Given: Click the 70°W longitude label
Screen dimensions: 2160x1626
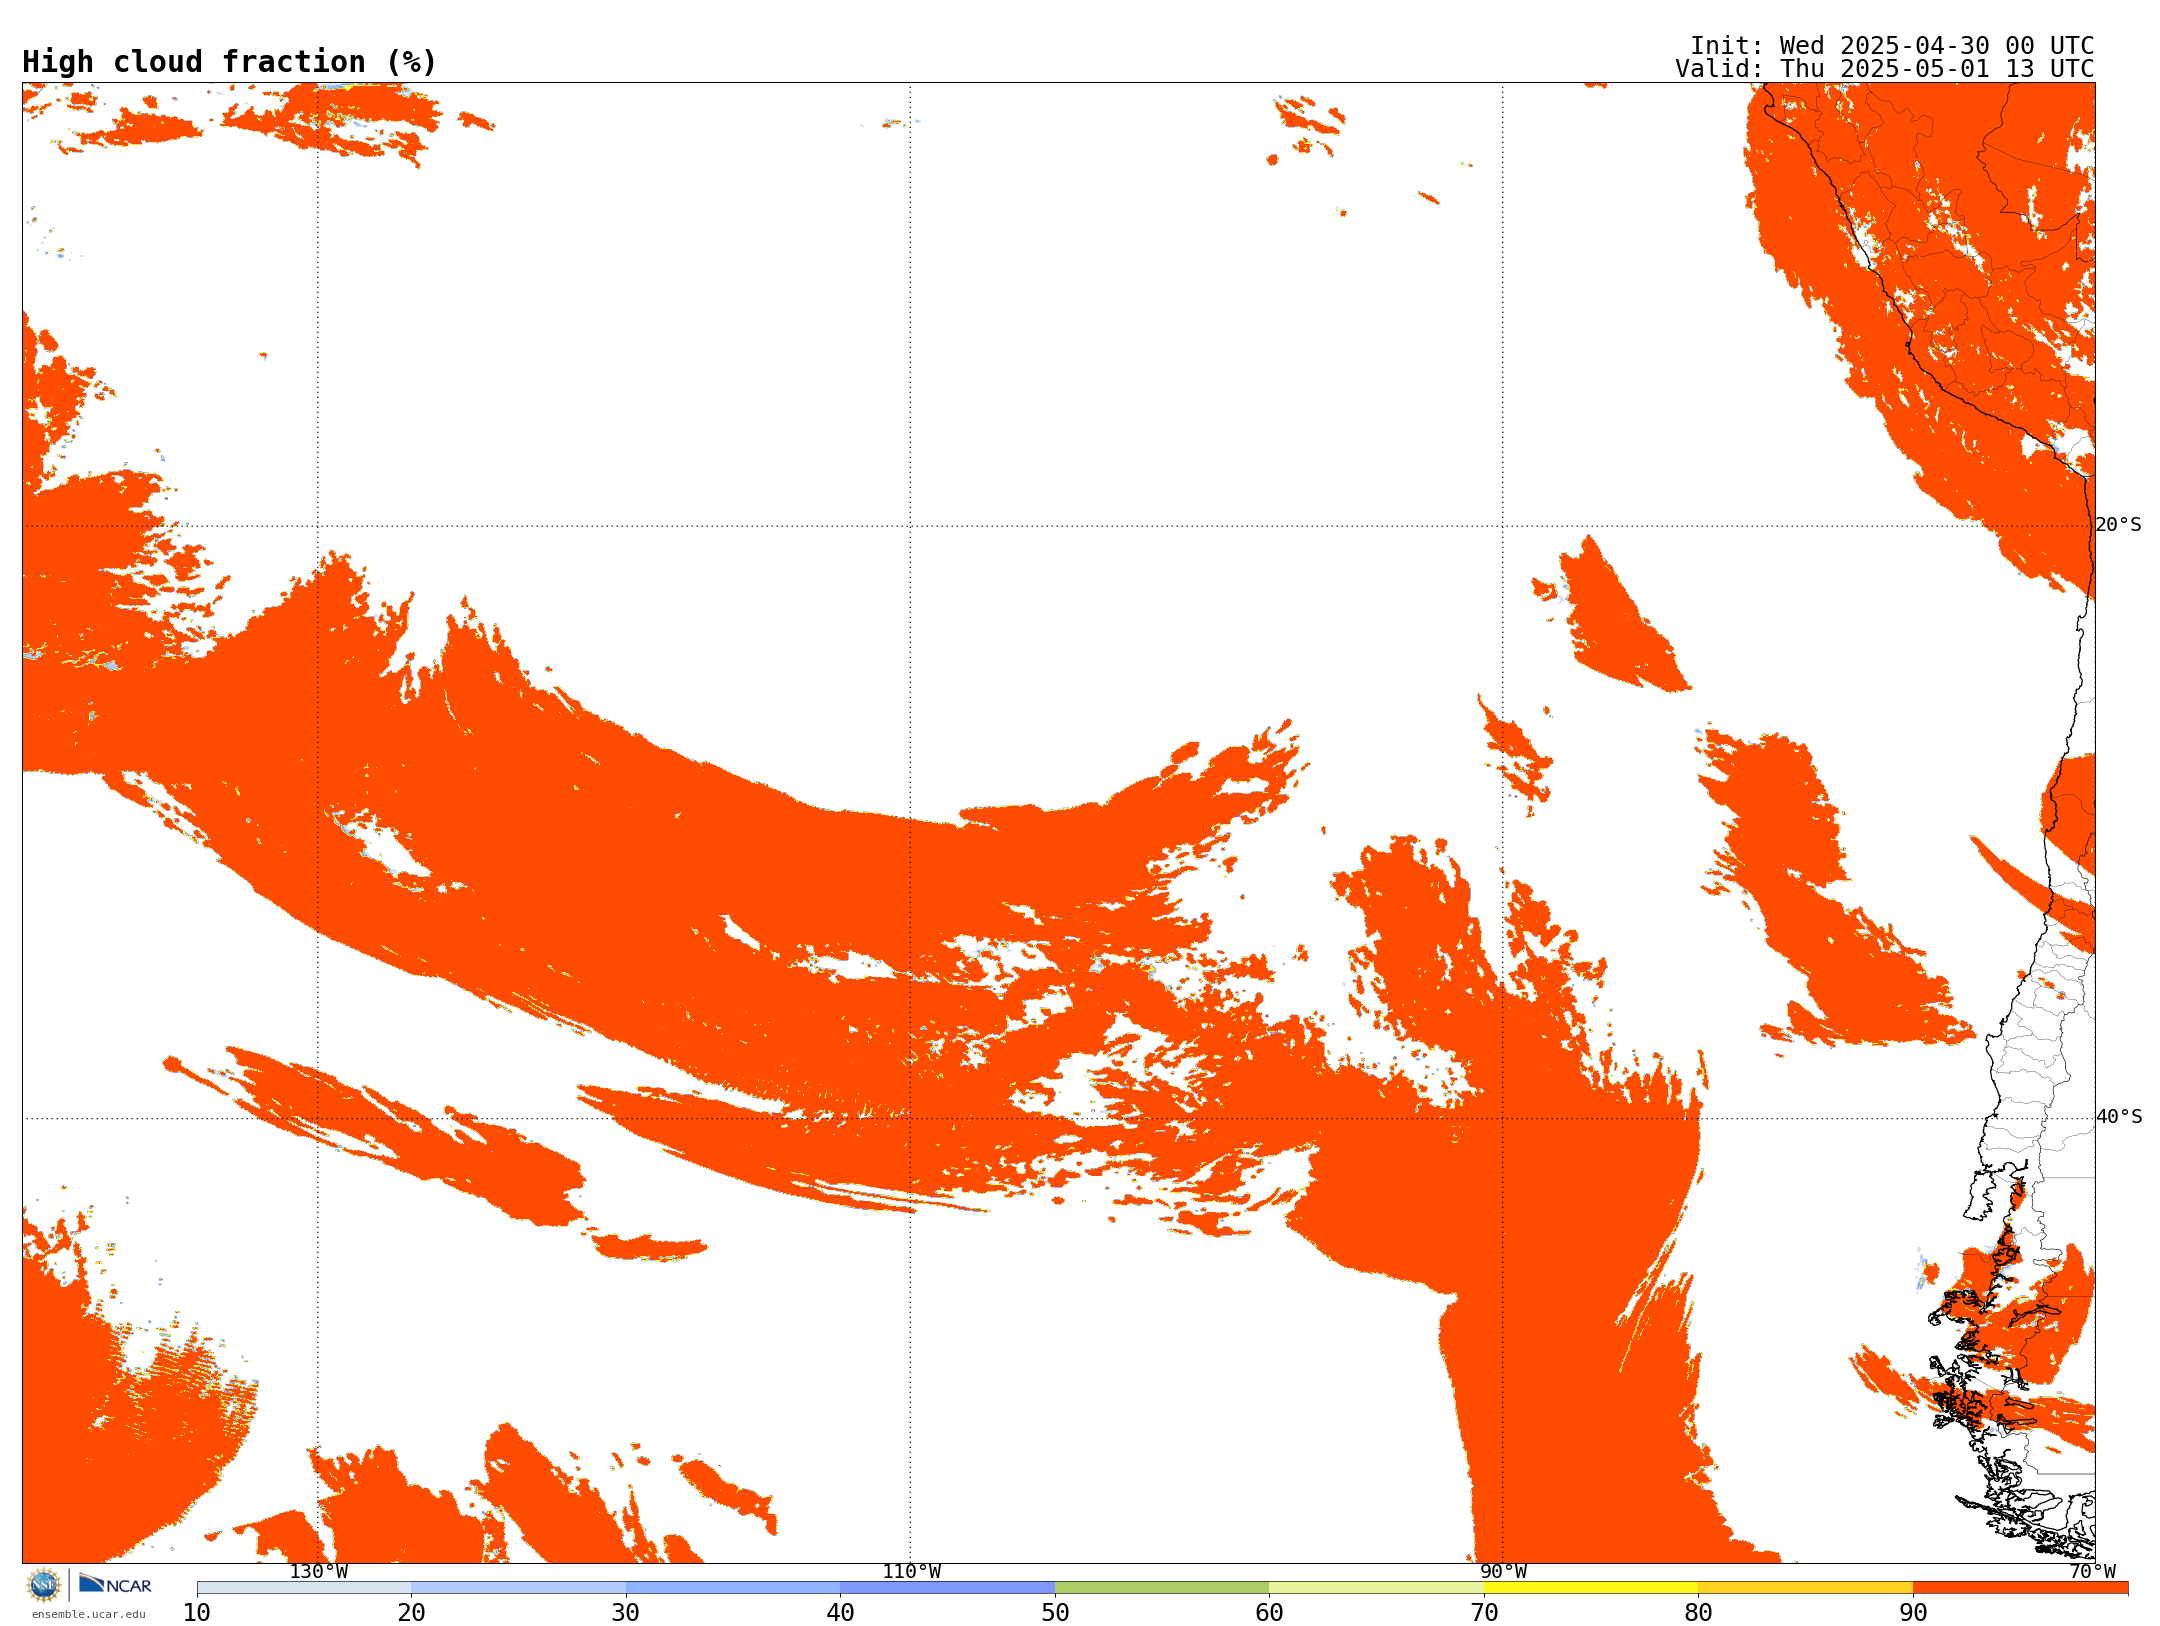Looking at the screenshot, I should coord(2092,1571).
